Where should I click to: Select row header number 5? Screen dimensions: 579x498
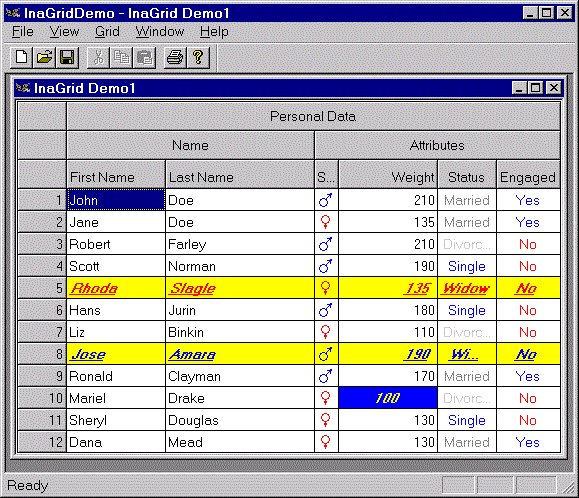pyautogui.click(x=42, y=288)
